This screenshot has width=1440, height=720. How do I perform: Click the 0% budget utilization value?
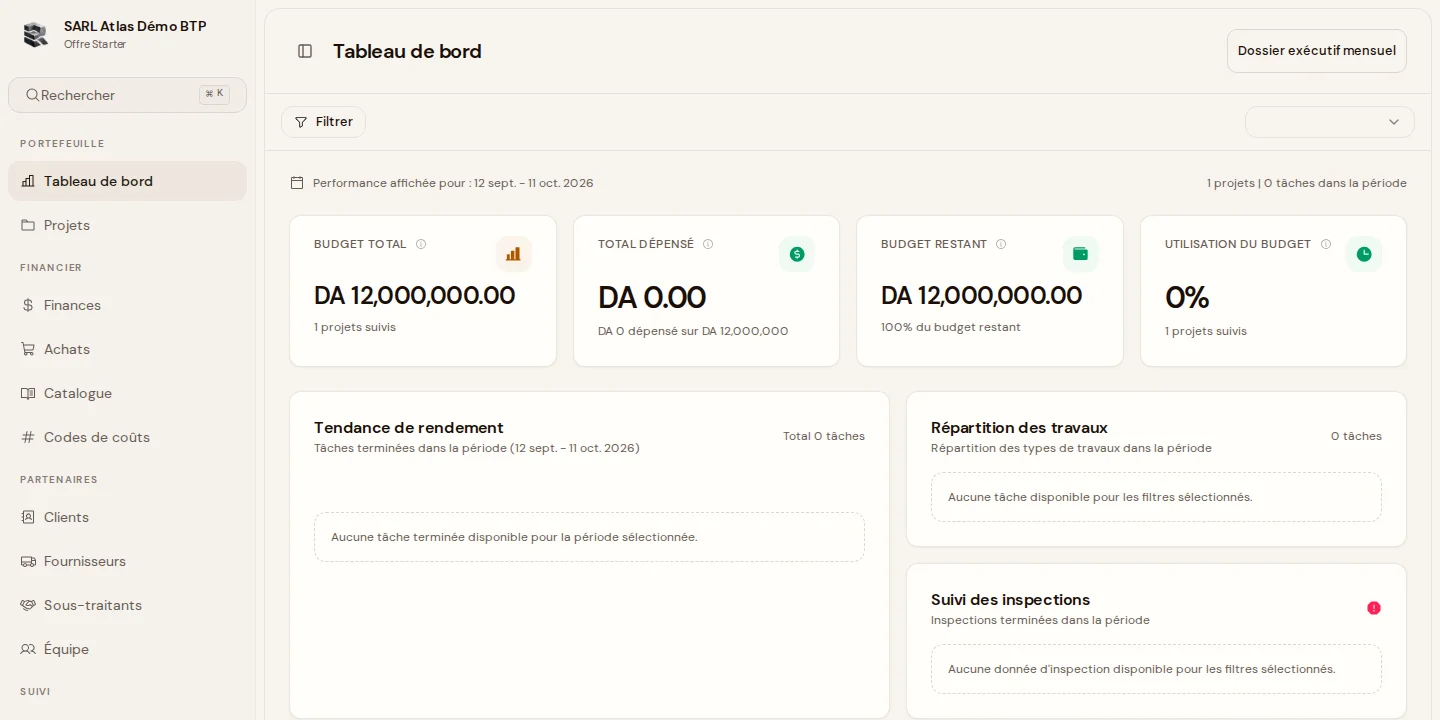pos(1187,297)
